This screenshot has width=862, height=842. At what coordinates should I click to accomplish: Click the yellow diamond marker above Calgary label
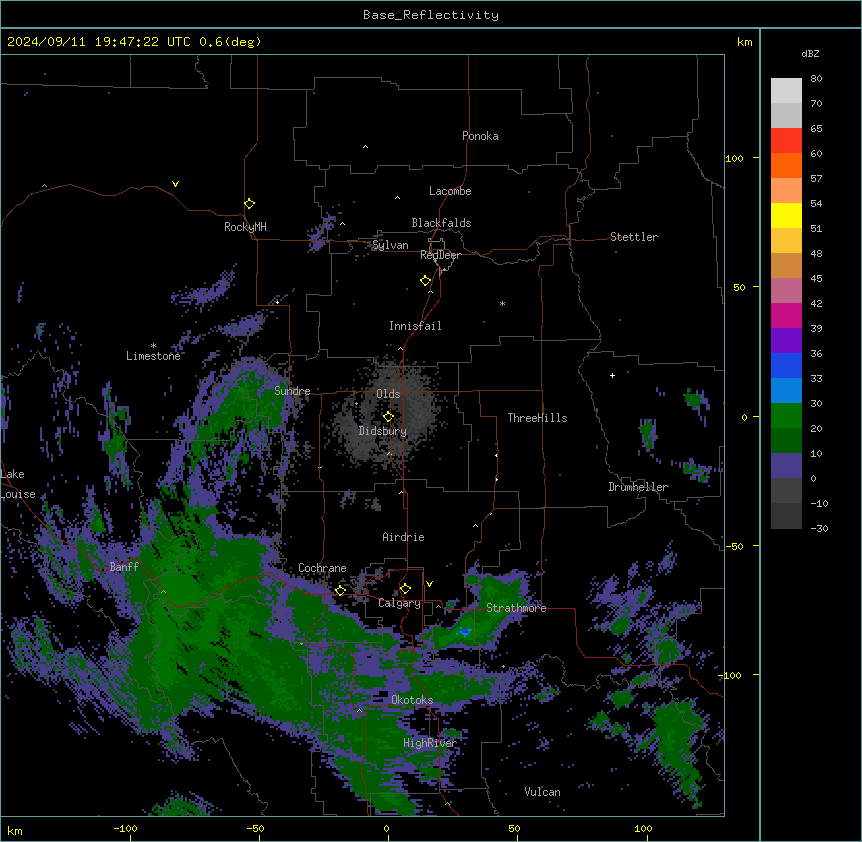click(405, 589)
